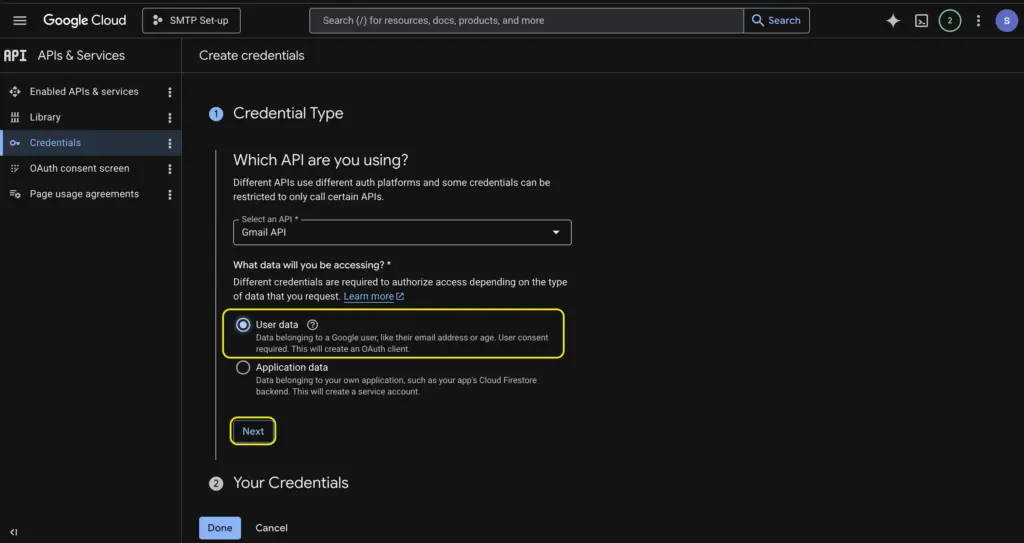Click the Cancel button
The width and height of the screenshot is (1024, 543).
click(x=271, y=528)
